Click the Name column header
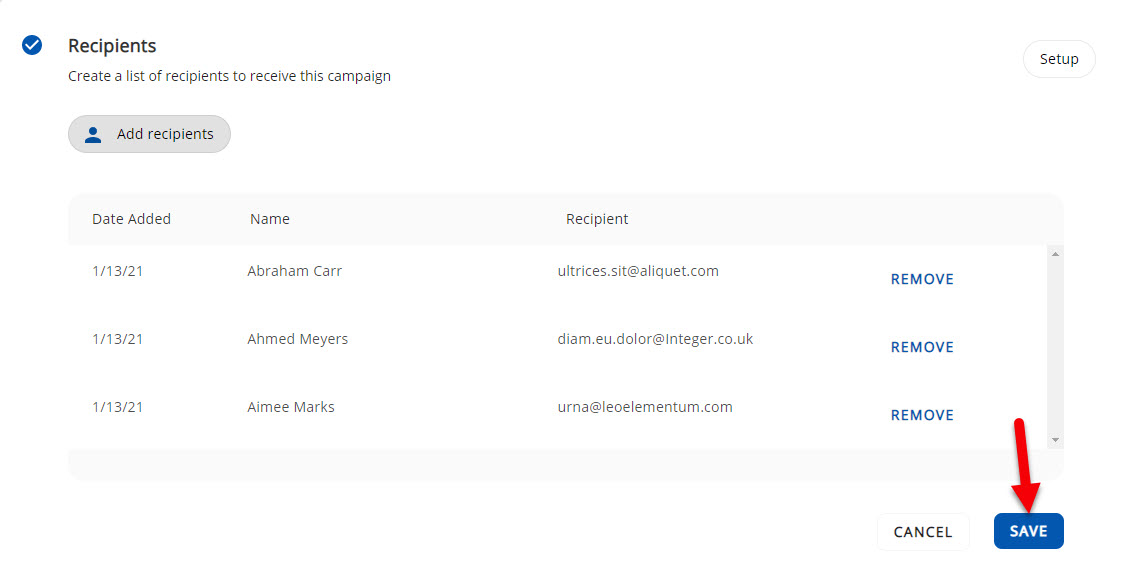 269,219
